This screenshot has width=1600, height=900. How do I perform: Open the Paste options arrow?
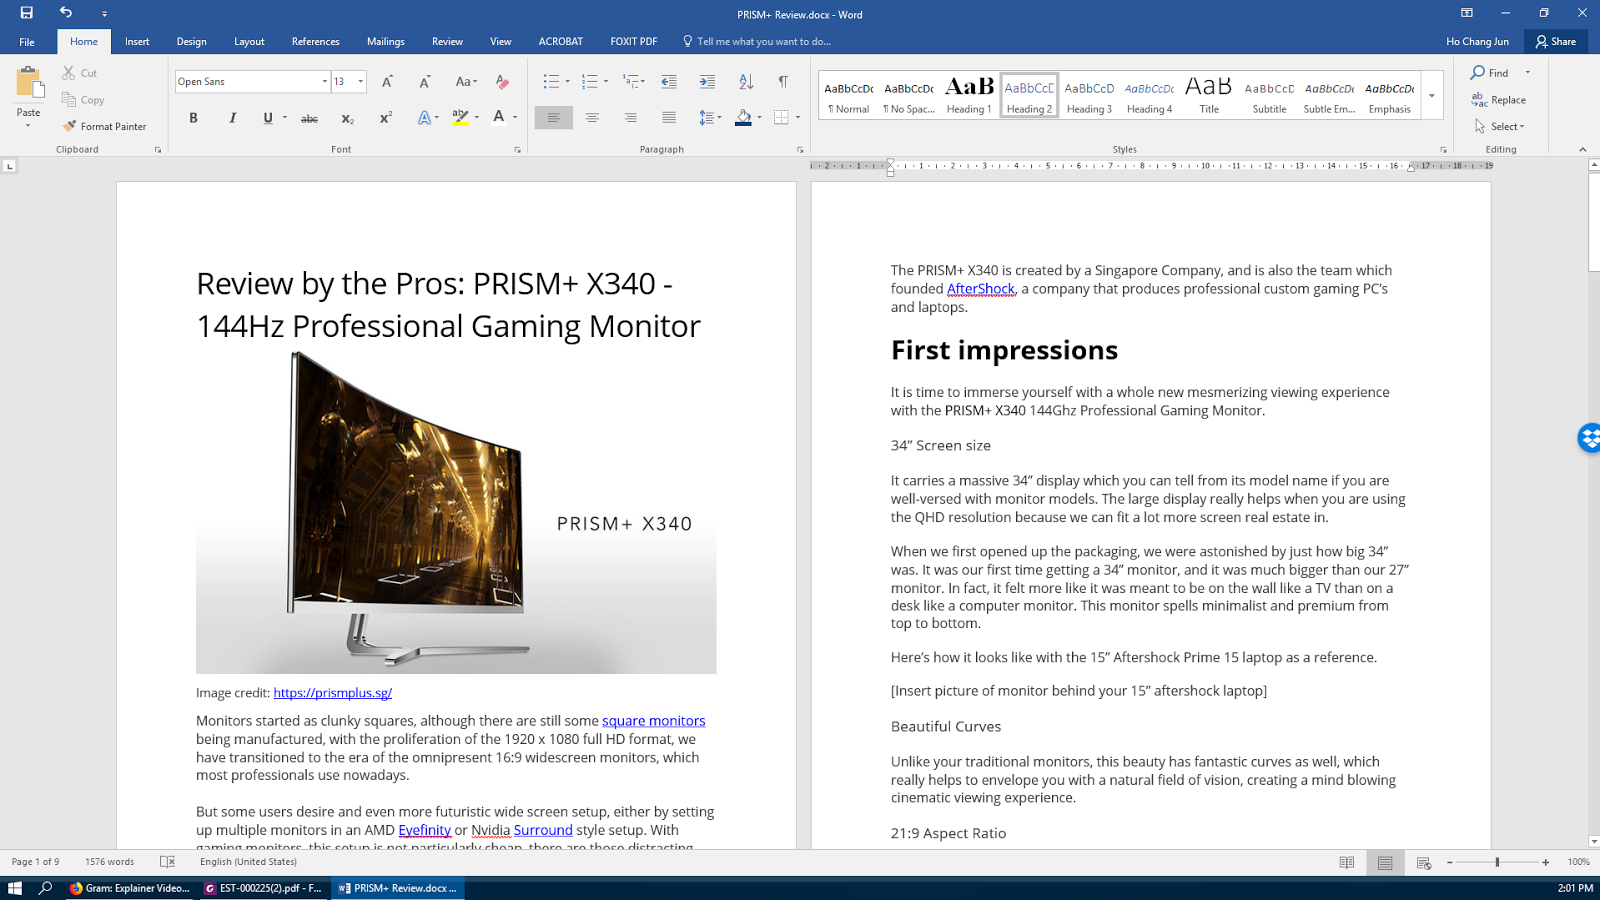tap(28, 126)
